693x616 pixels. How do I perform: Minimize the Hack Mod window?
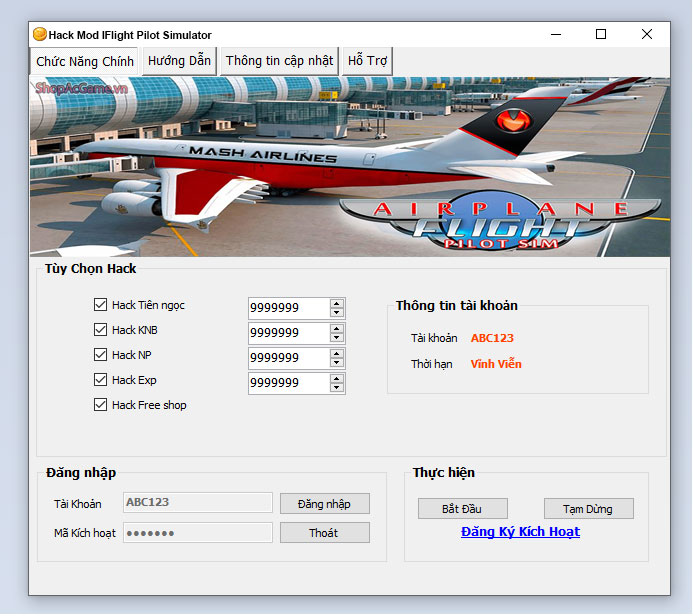pos(556,34)
